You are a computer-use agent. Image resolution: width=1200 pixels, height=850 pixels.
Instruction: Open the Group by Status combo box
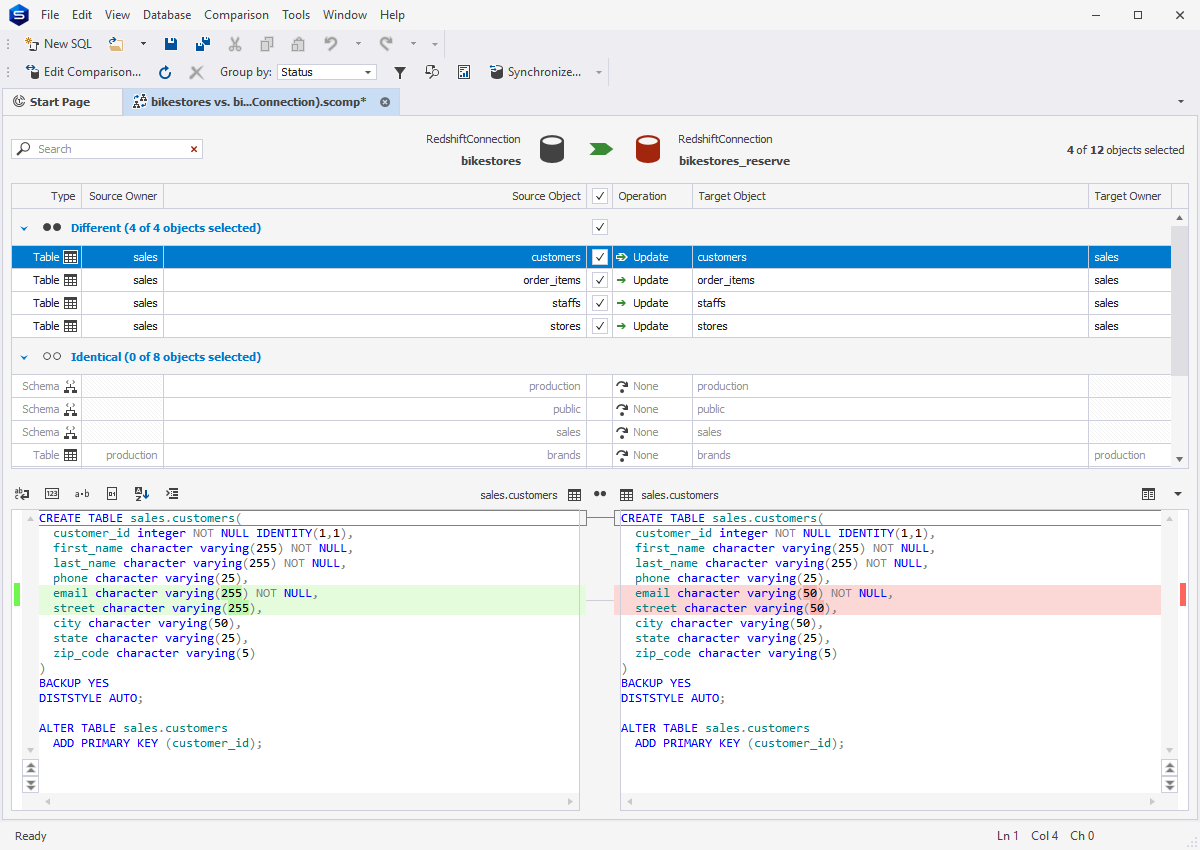click(x=327, y=72)
